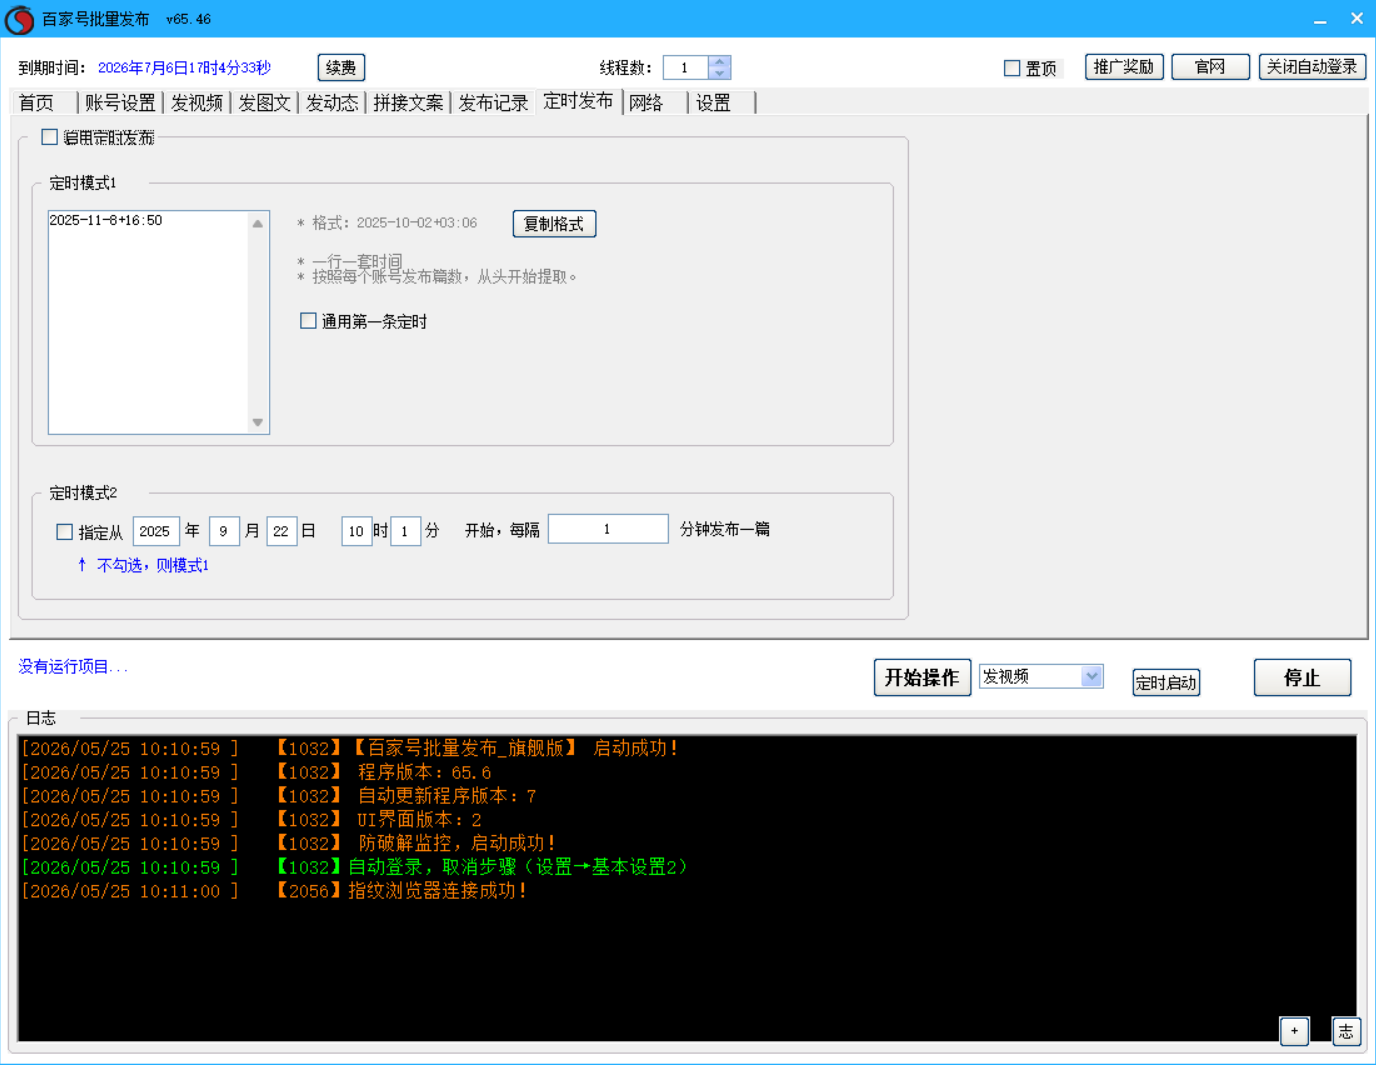
Task: Increase thread count with the up arrow
Action: pyautogui.click(x=719, y=61)
